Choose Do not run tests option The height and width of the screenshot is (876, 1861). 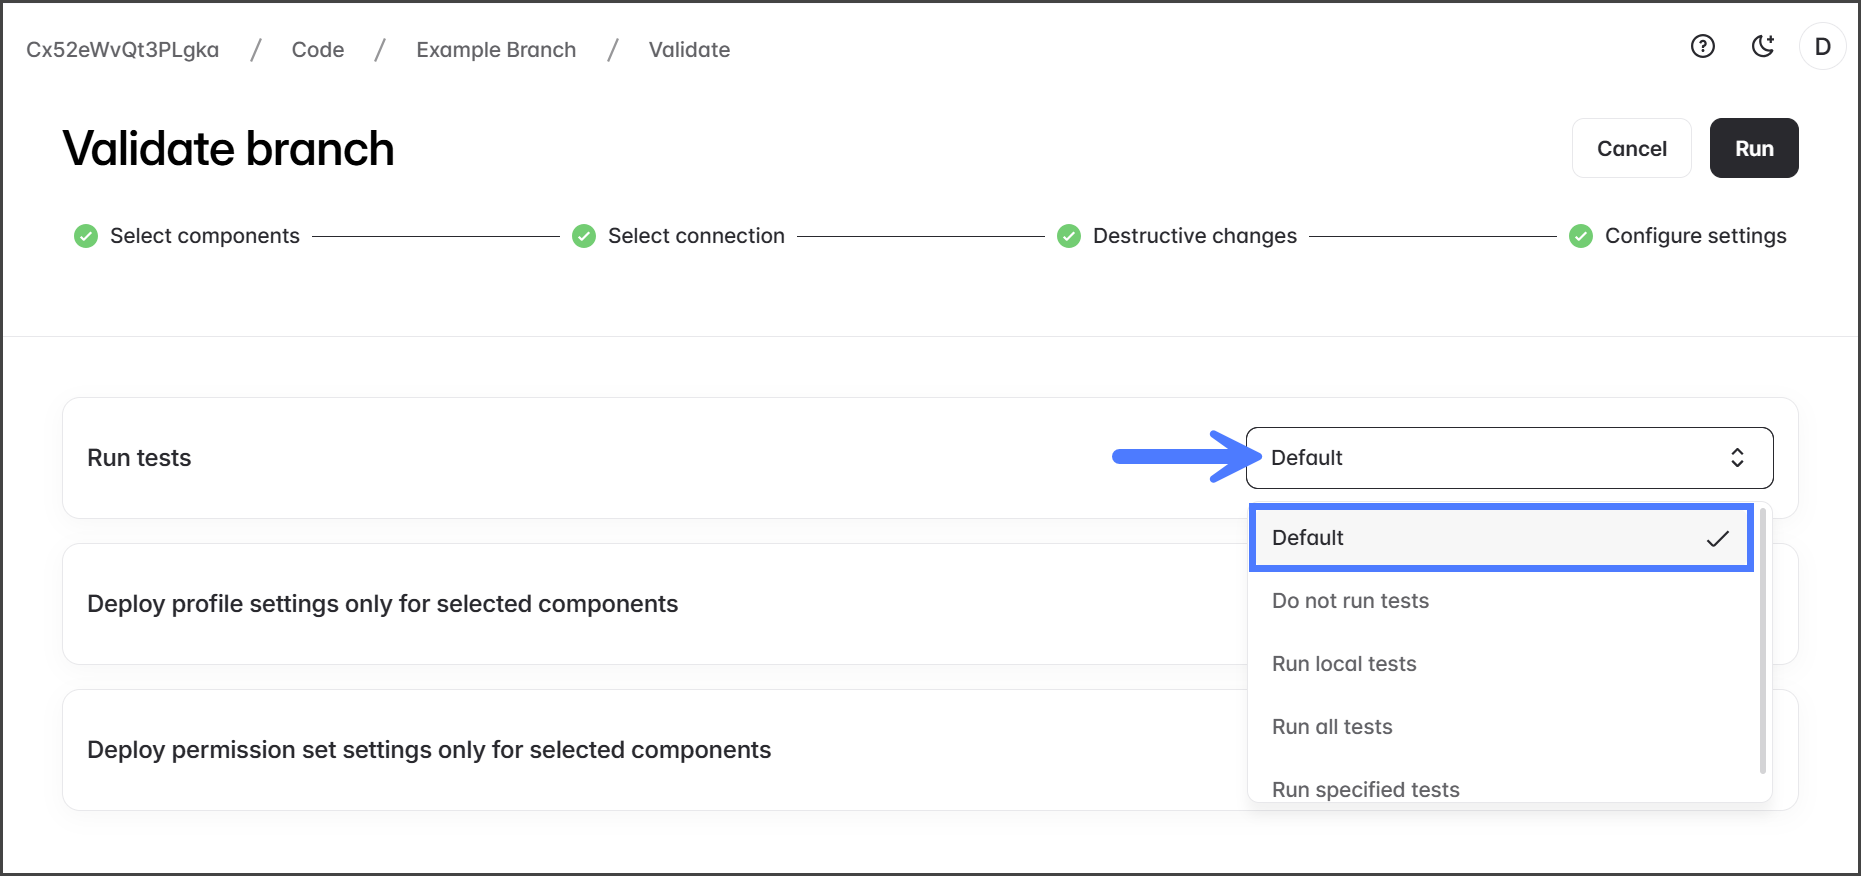(x=1350, y=601)
